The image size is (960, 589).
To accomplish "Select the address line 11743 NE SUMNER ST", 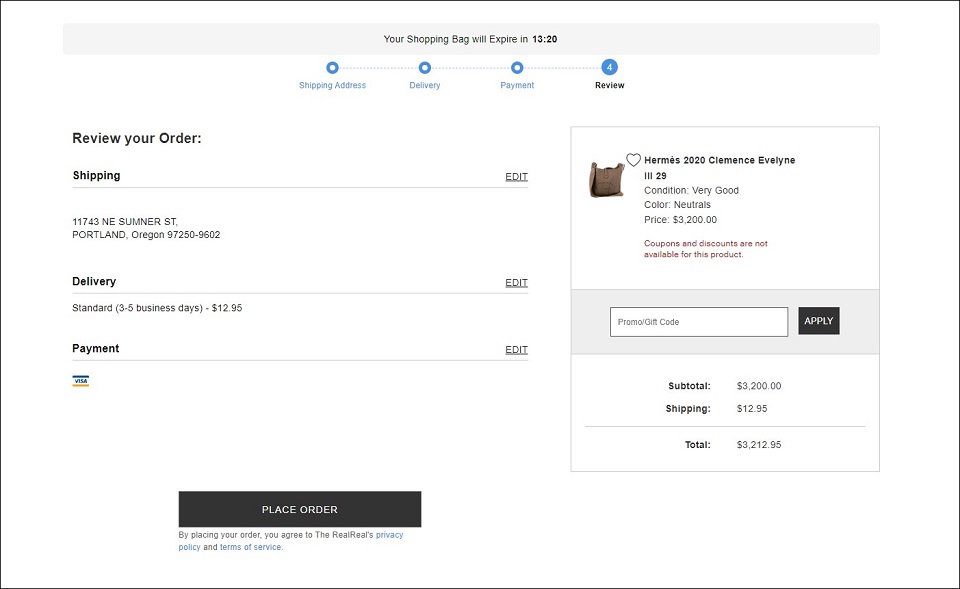I will (125, 222).
